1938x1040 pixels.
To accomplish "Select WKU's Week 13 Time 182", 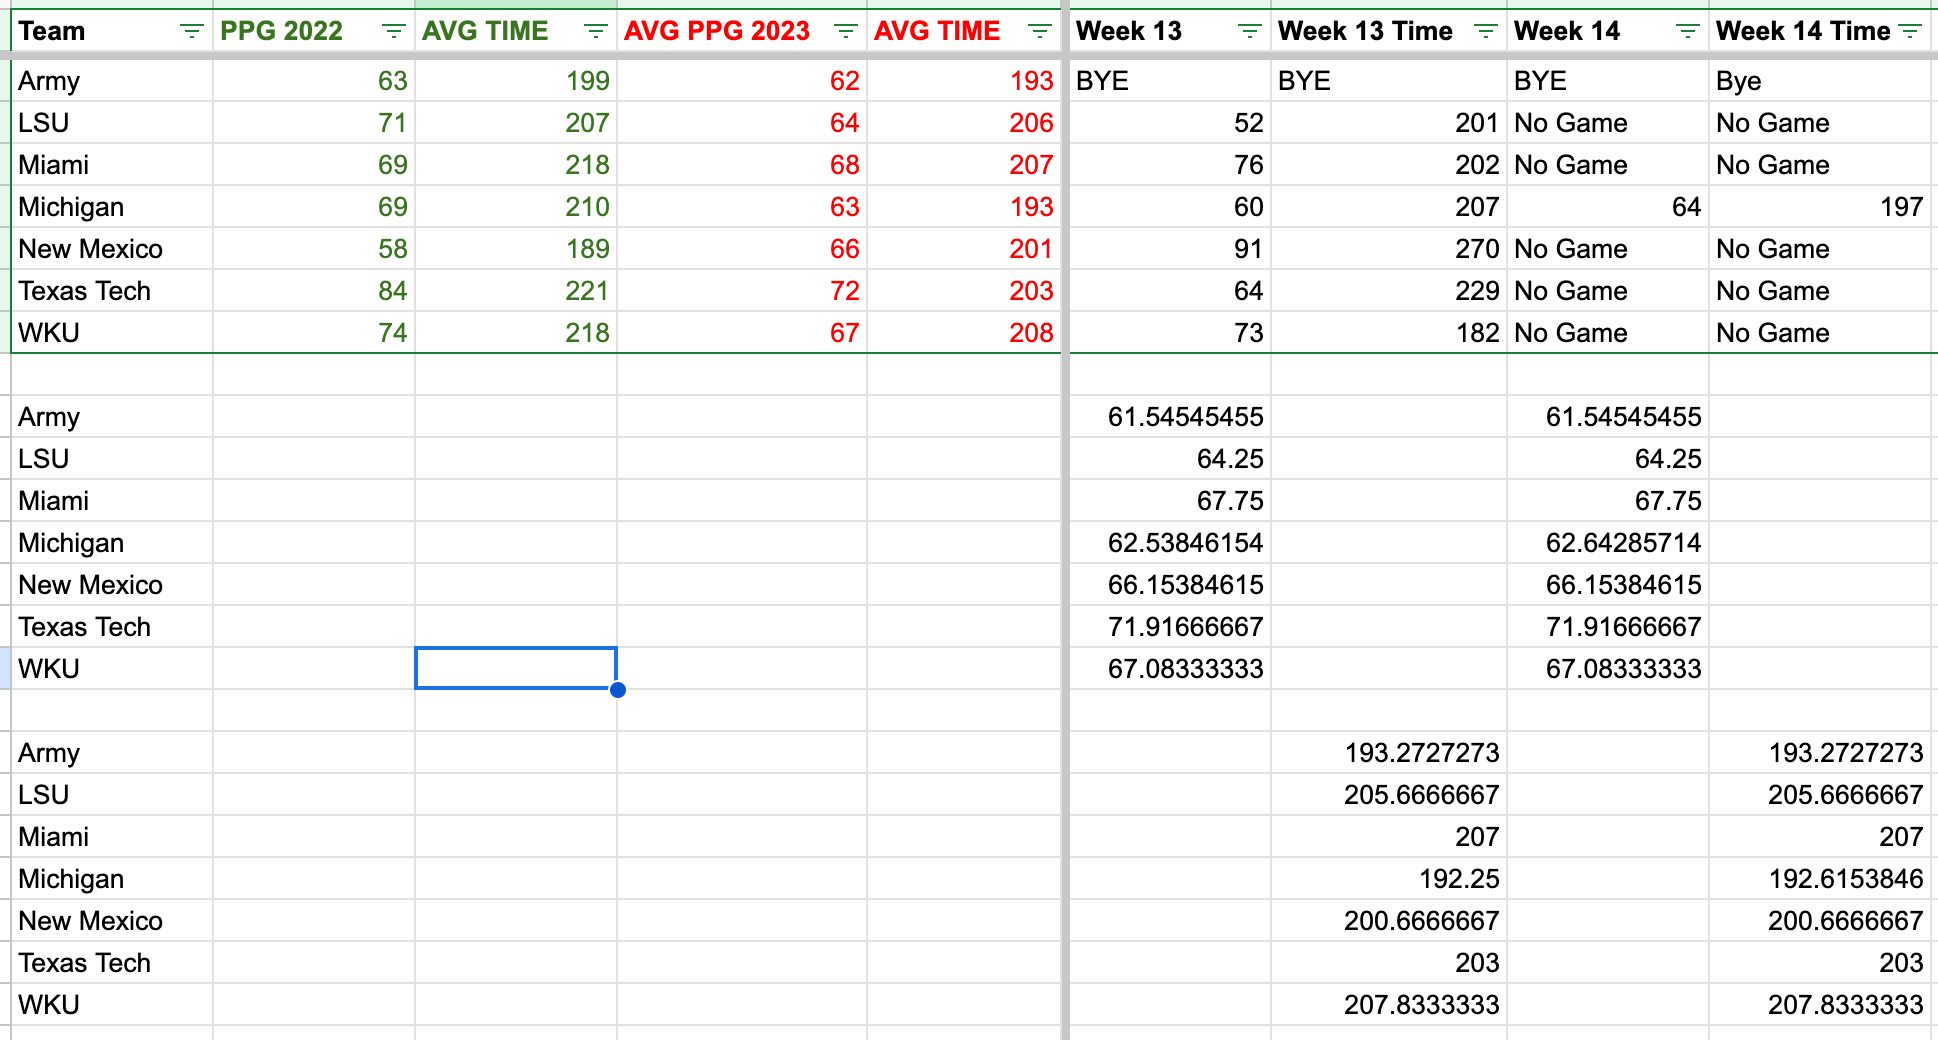I will (x=1389, y=333).
